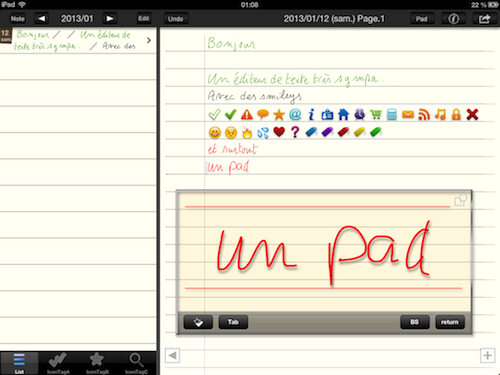The image size is (500, 375).
Task: Click the purple marker tag icon
Action: tap(327, 132)
